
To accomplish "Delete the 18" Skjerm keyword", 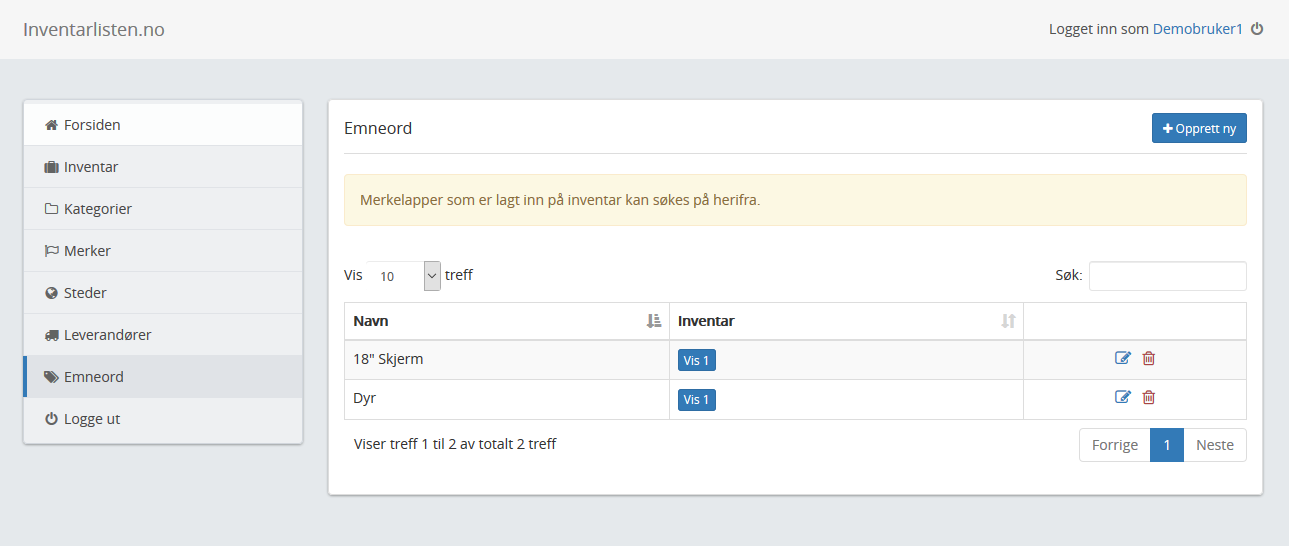I will (x=1149, y=359).
